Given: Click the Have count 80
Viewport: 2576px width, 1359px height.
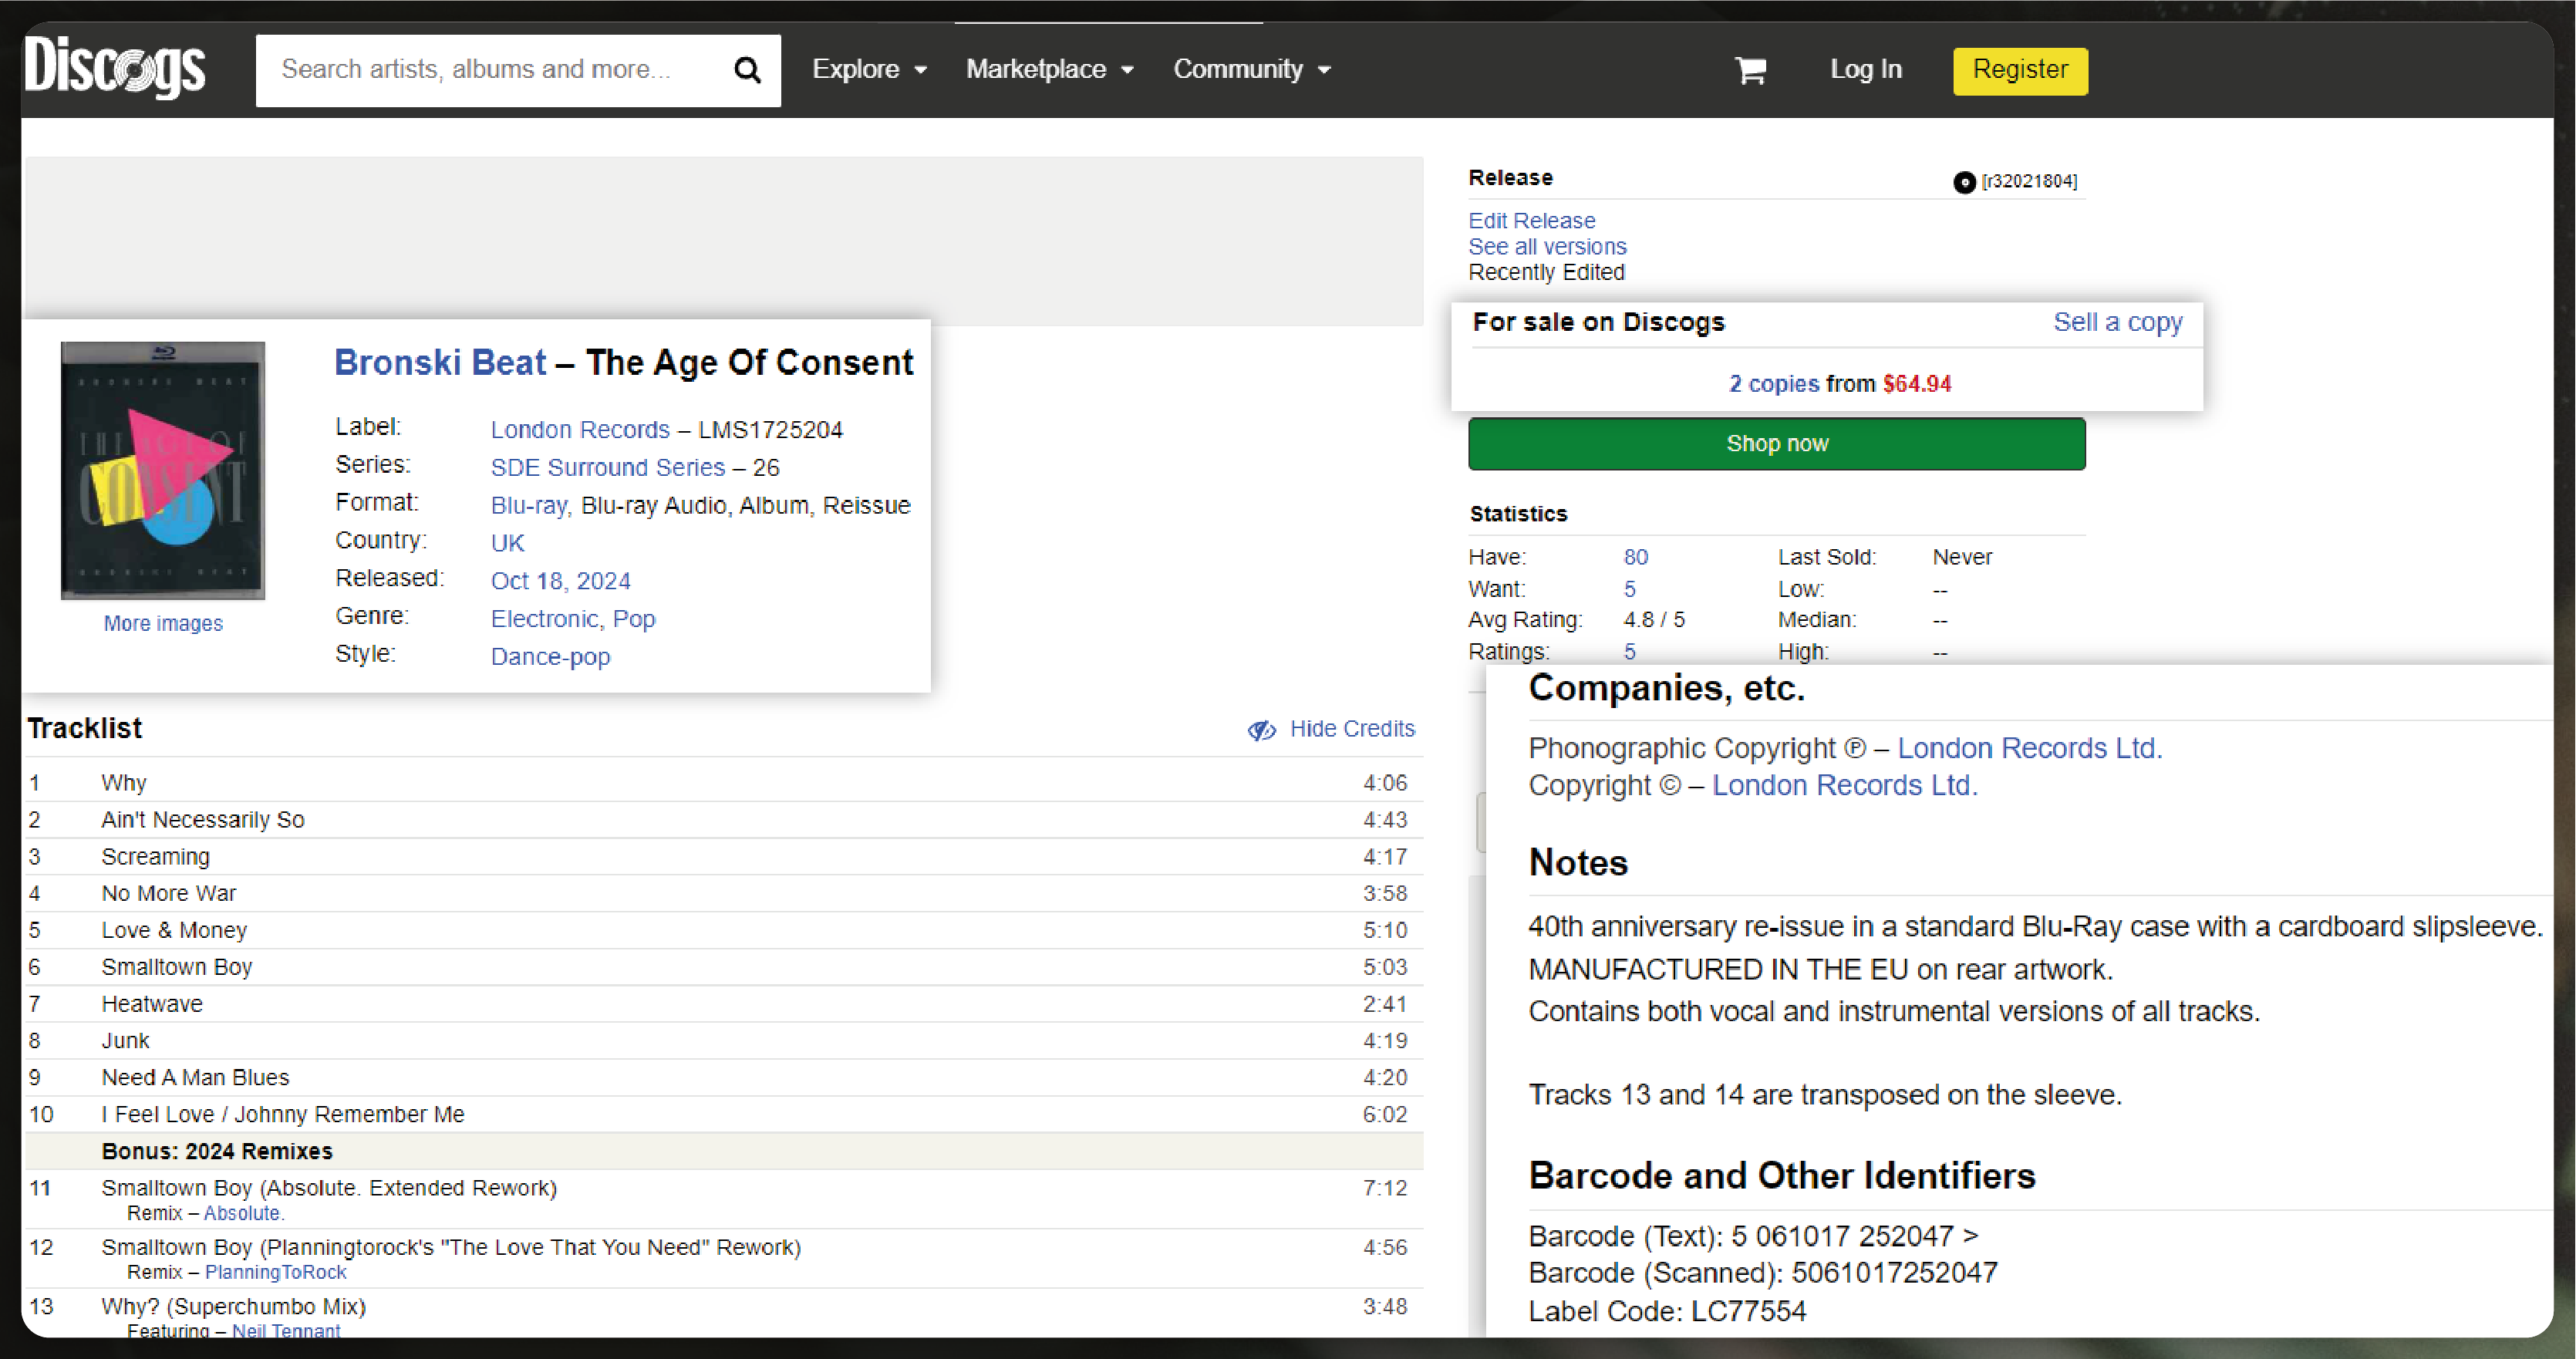Looking at the screenshot, I should coord(1636,557).
